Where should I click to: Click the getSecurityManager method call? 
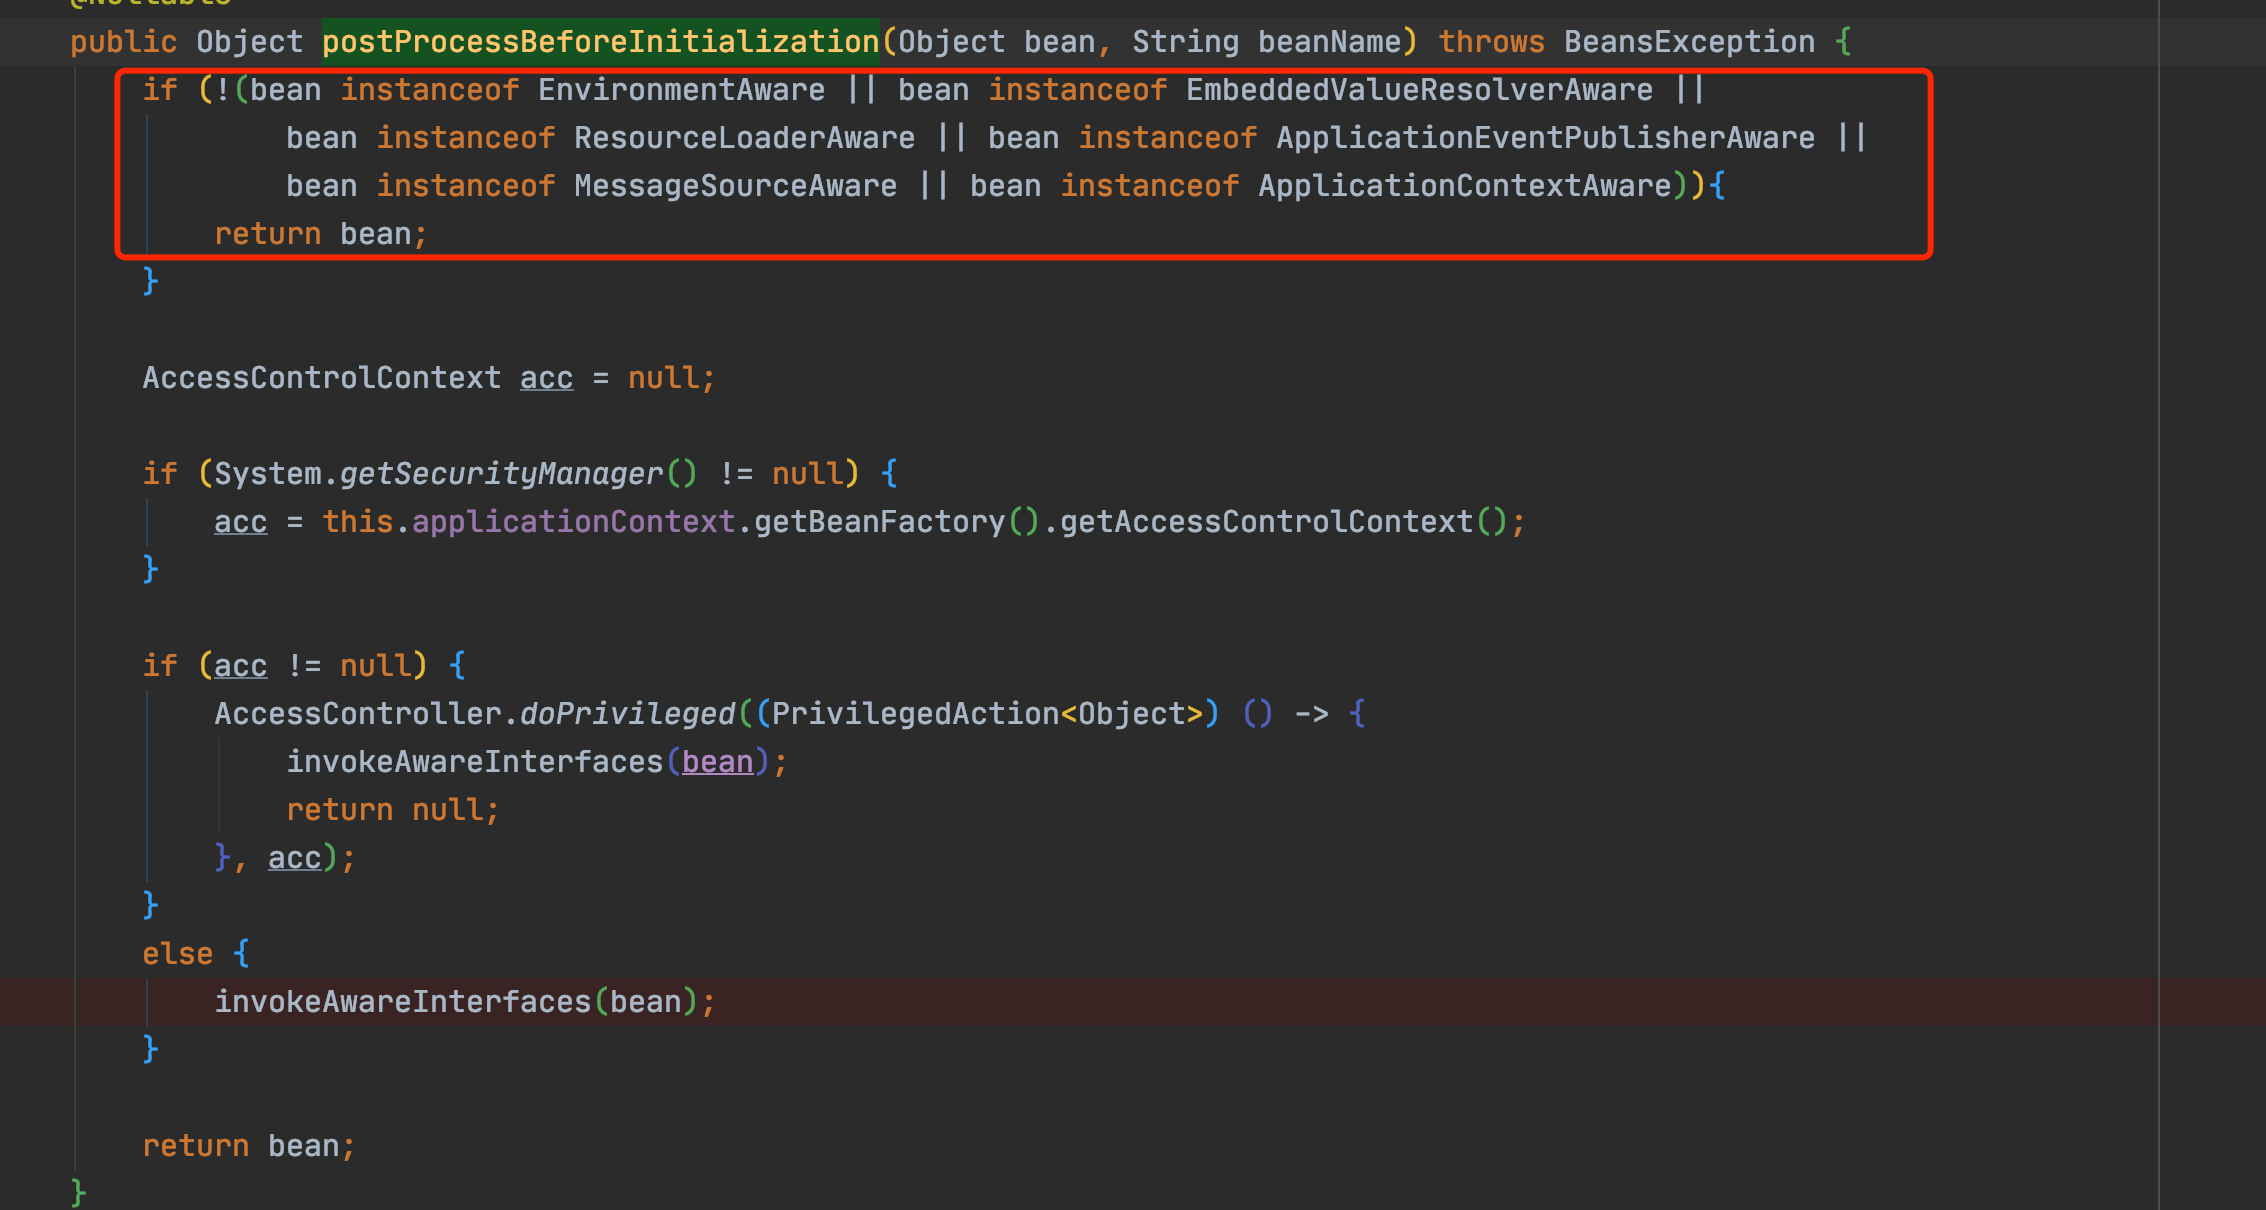501,474
